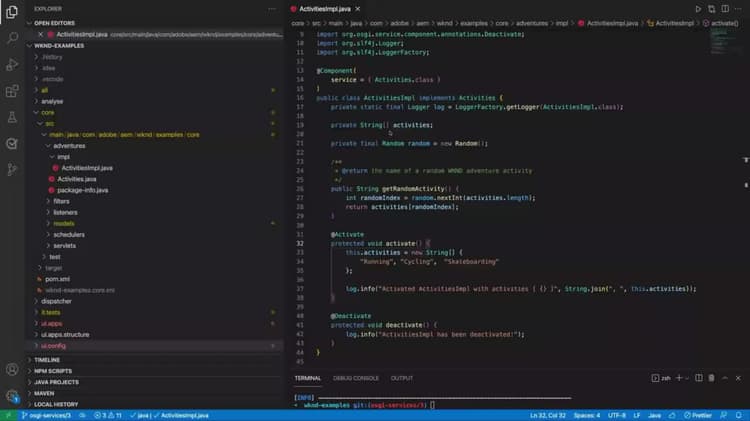Change Spaces: 4 indentation setting
Screen dimensions: 750x421
[x=586, y=415]
